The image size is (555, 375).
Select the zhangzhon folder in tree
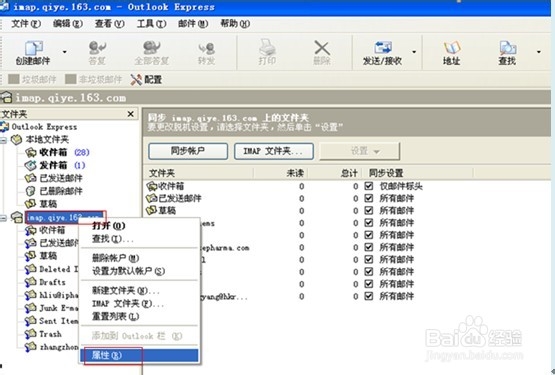(52, 347)
